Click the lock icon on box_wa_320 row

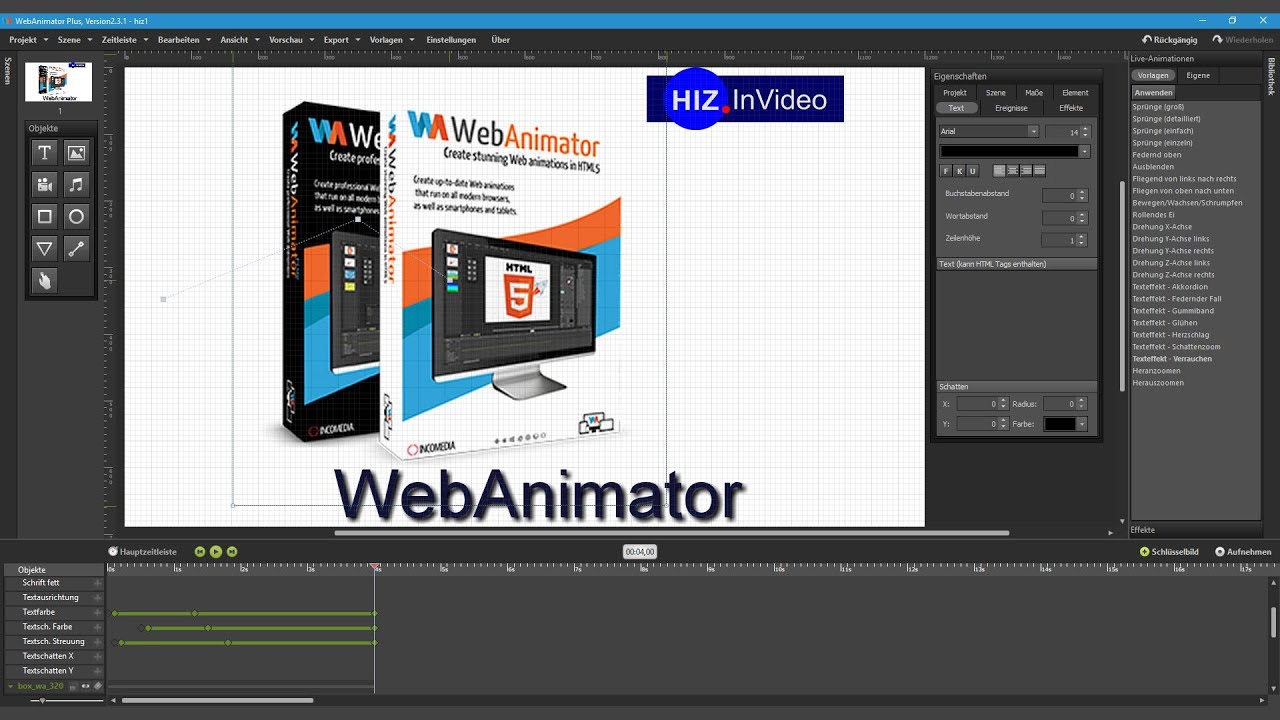click(x=73, y=686)
